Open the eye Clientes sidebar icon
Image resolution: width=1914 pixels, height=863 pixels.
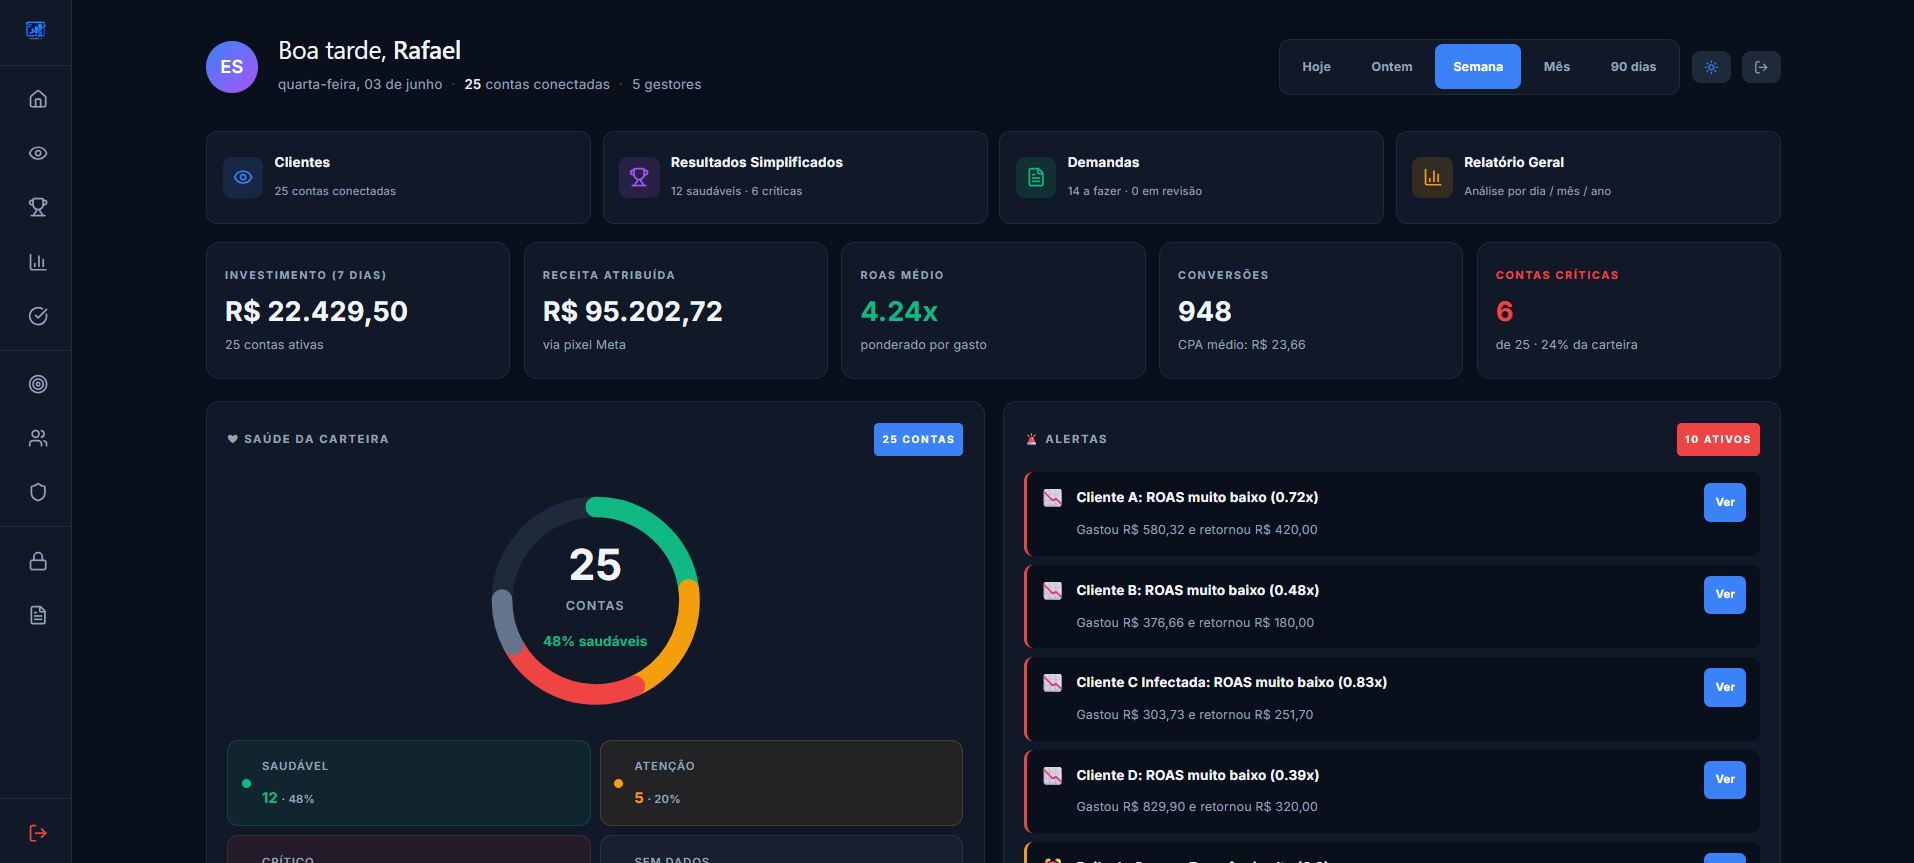pyautogui.click(x=38, y=153)
